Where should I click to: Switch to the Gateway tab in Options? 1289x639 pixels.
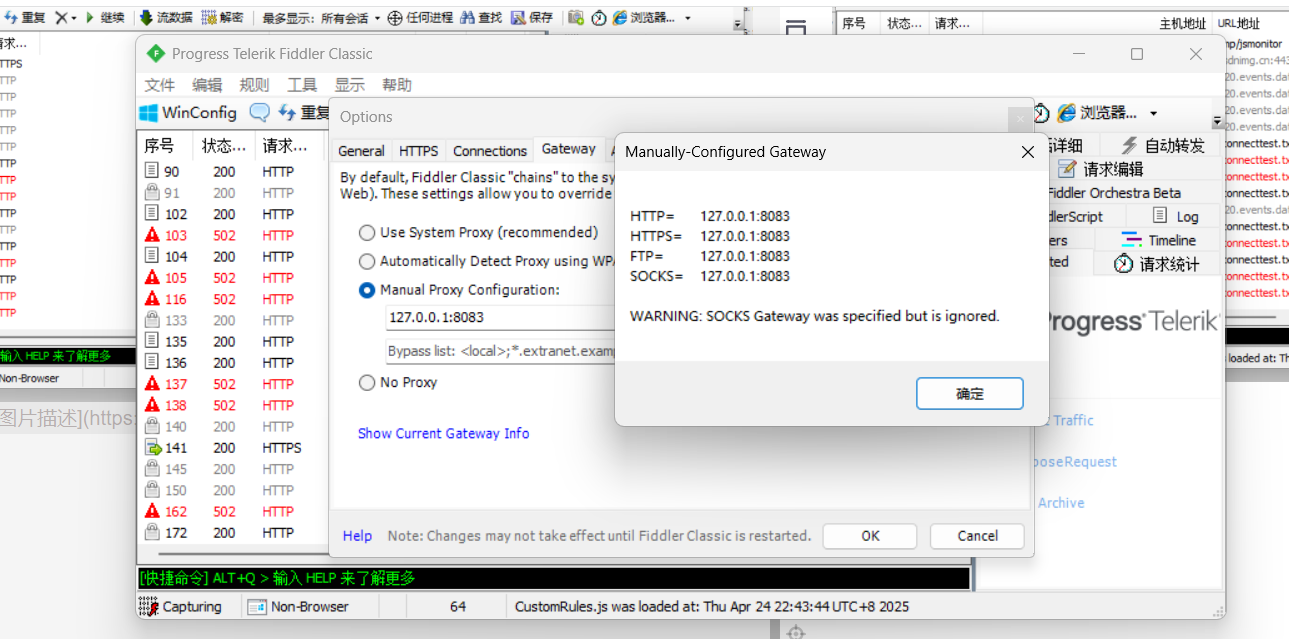[x=568, y=149]
